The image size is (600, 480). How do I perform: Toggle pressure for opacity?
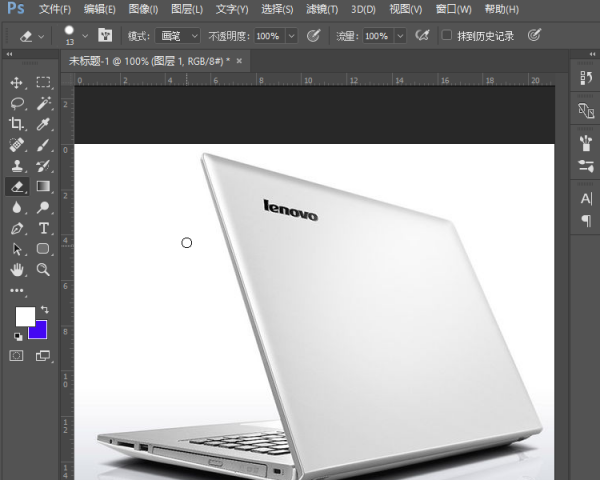coord(313,36)
